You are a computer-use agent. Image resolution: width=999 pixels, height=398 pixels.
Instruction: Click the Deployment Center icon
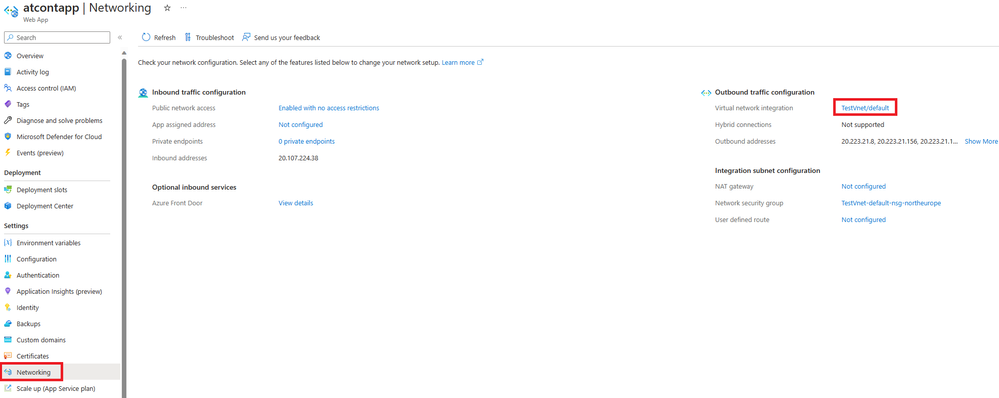[x=8, y=206]
